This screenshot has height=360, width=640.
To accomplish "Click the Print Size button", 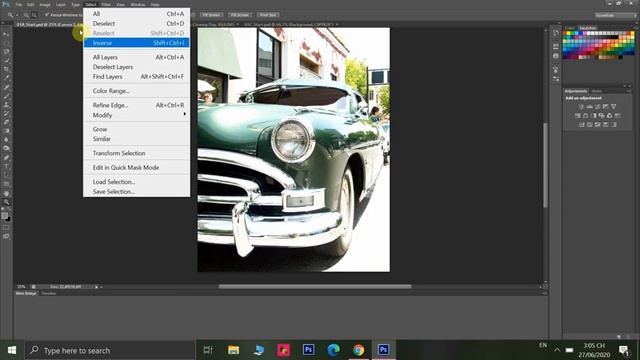I will (x=268, y=15).
